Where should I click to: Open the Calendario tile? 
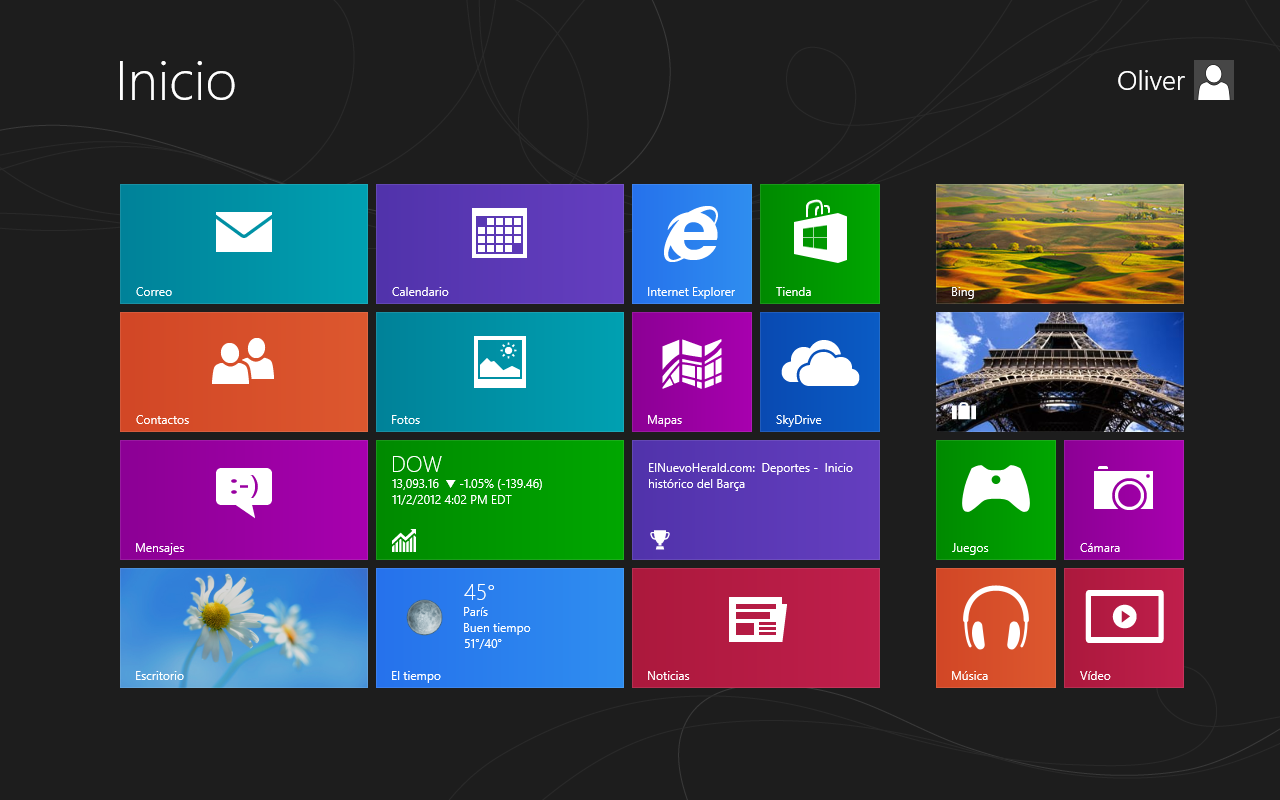tap(500, 244)
